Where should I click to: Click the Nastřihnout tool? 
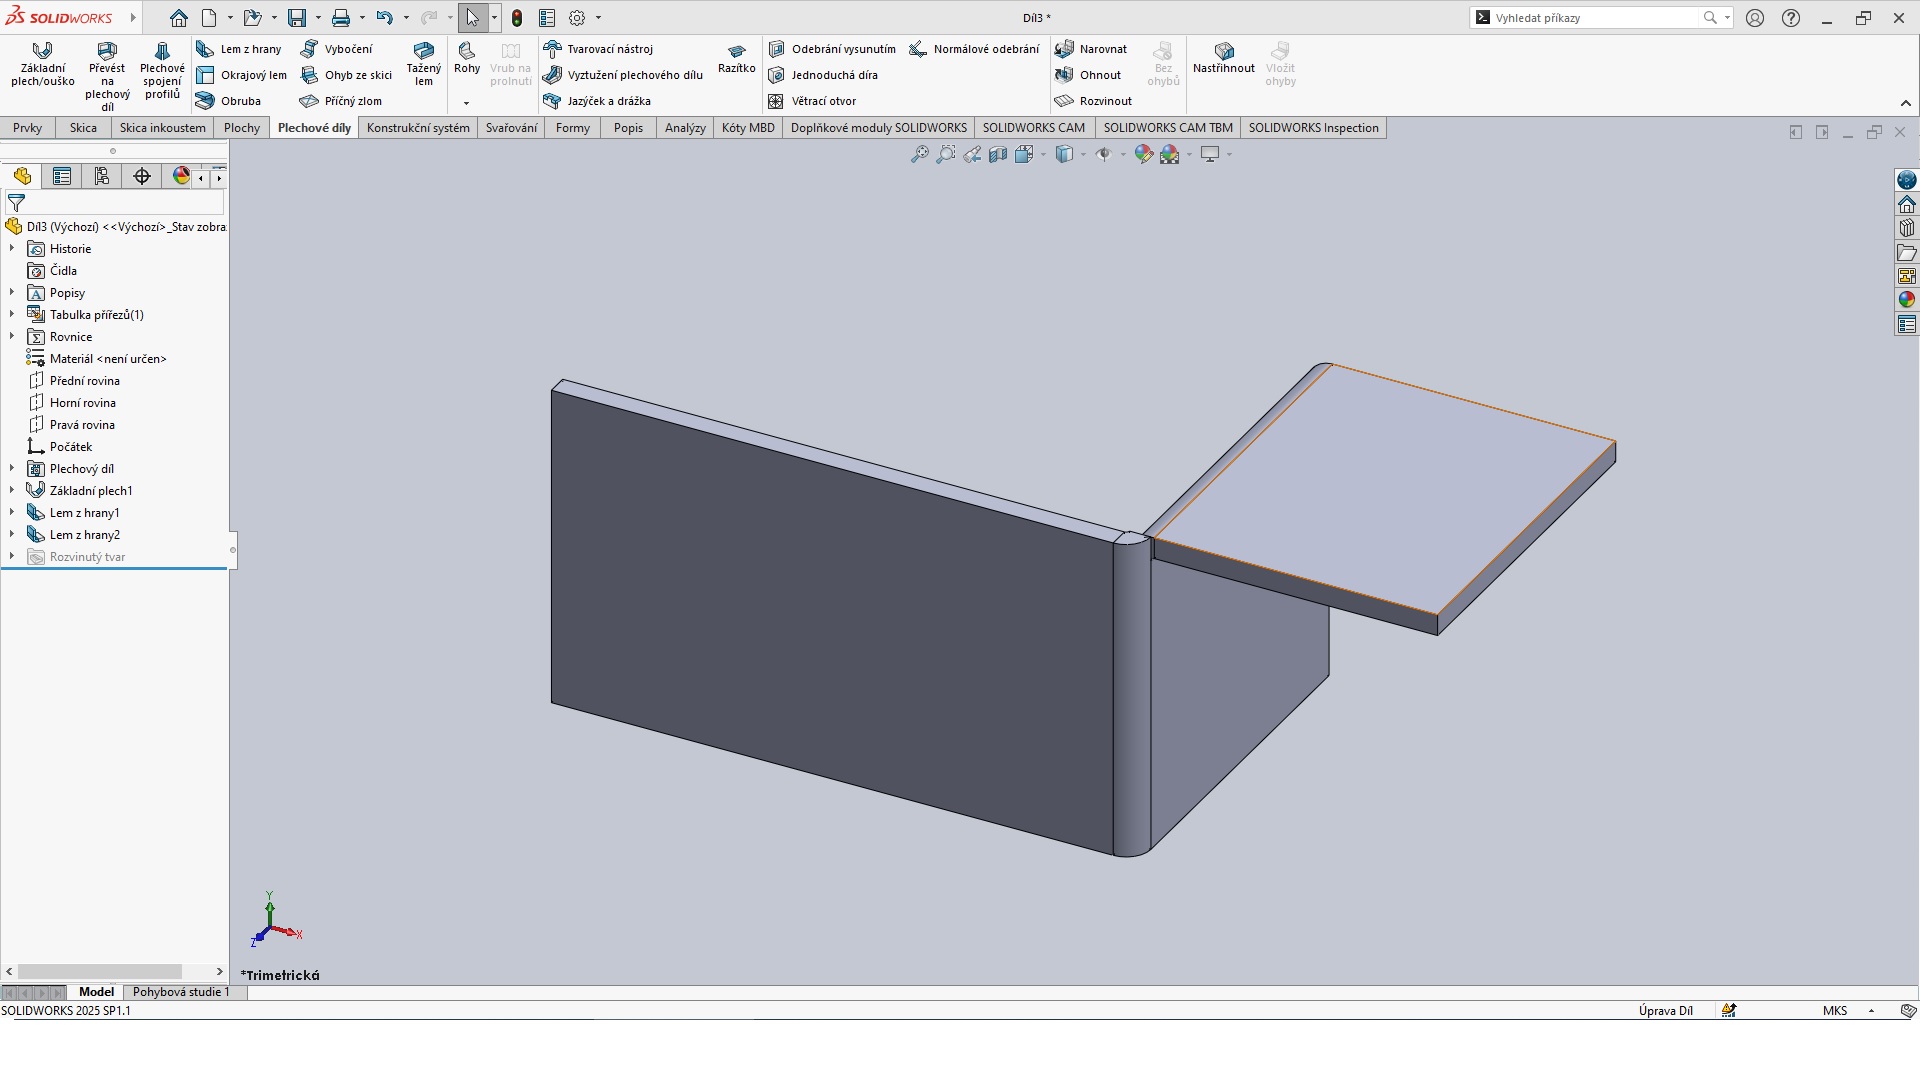[1224, 58]
